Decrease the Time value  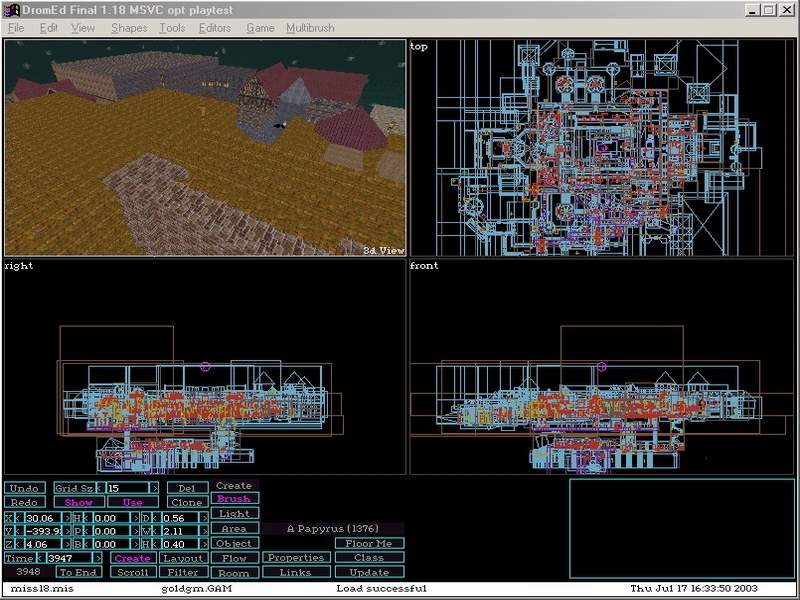click(41, 558)
